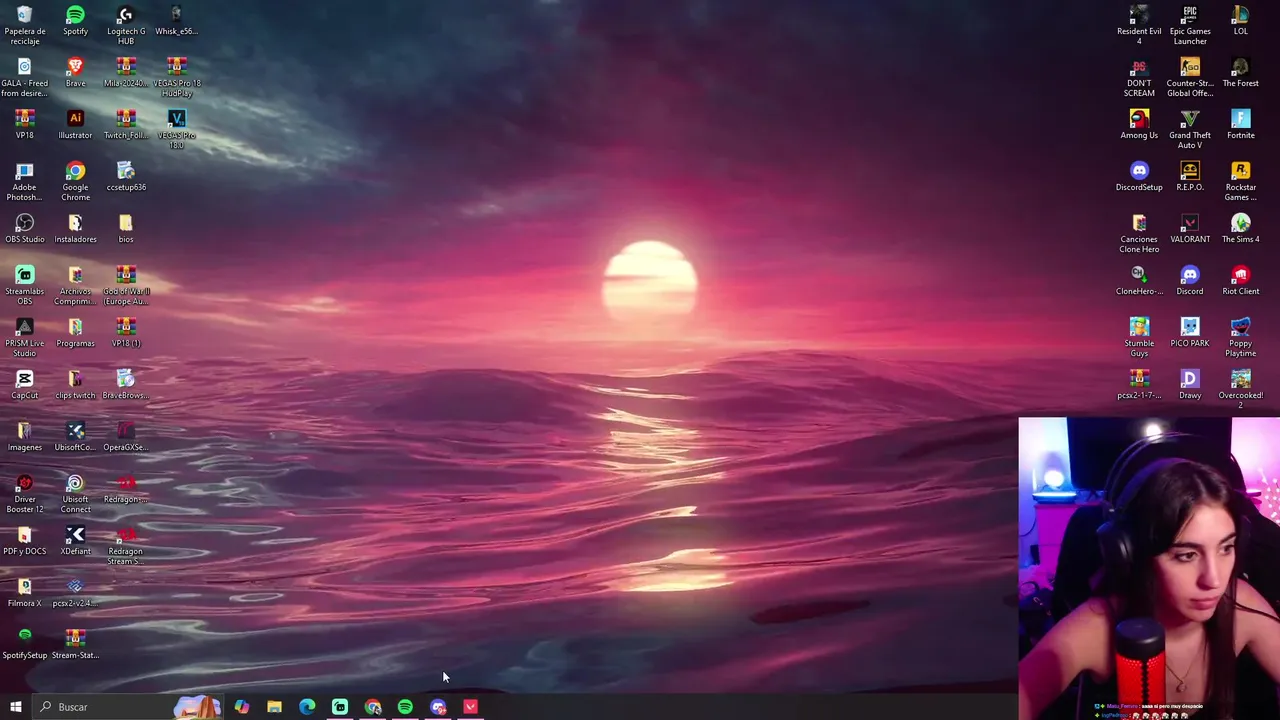Select the Epic Games Launcher shortcut
Viewport: 1280px width, 720px height.
coord(1190,24)
